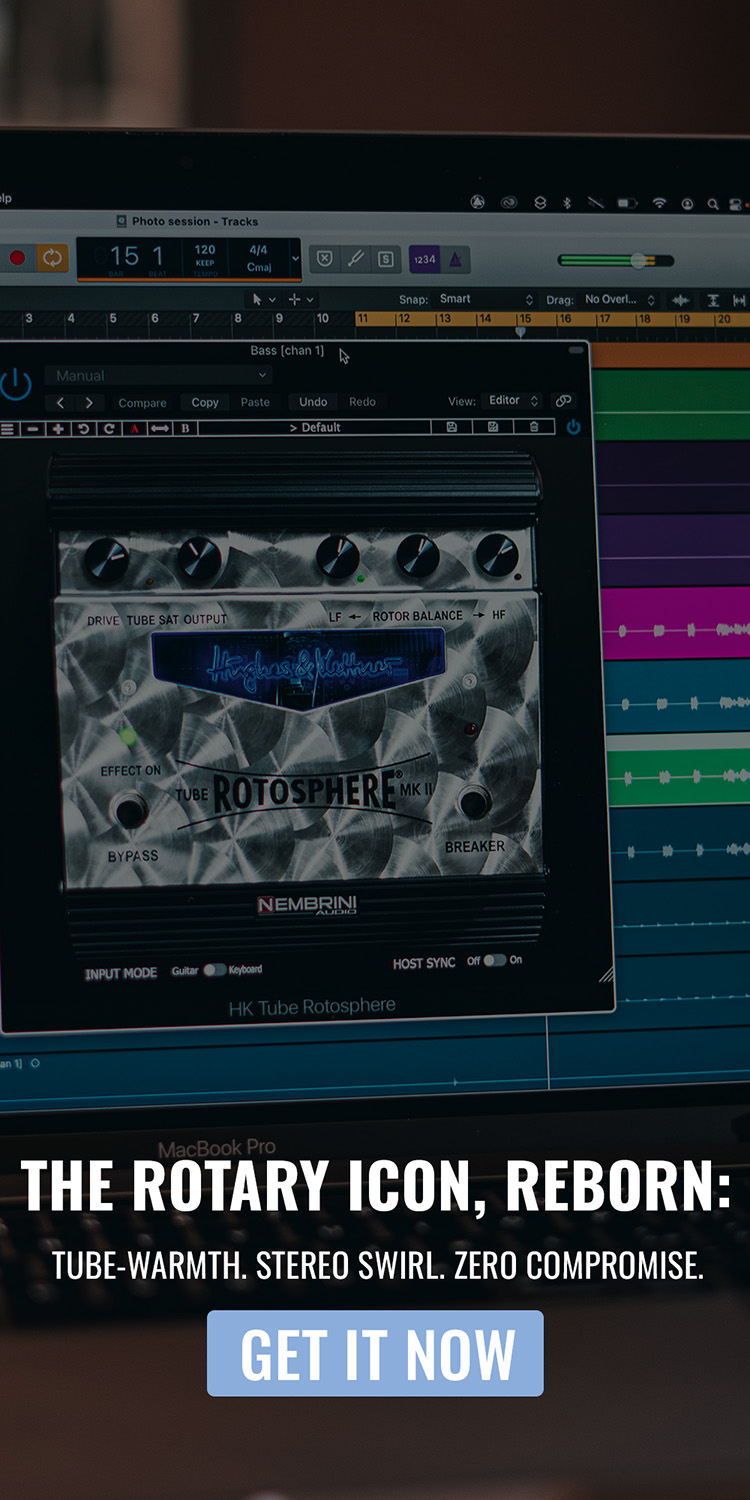Delete preset with the trash icon
Viewport: 750px width, 1500px height.
click(534, 427)
